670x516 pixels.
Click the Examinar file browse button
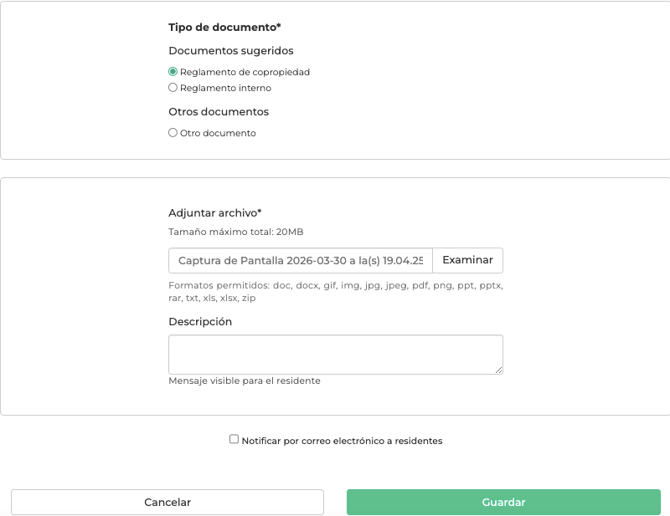tap(467, 260)
